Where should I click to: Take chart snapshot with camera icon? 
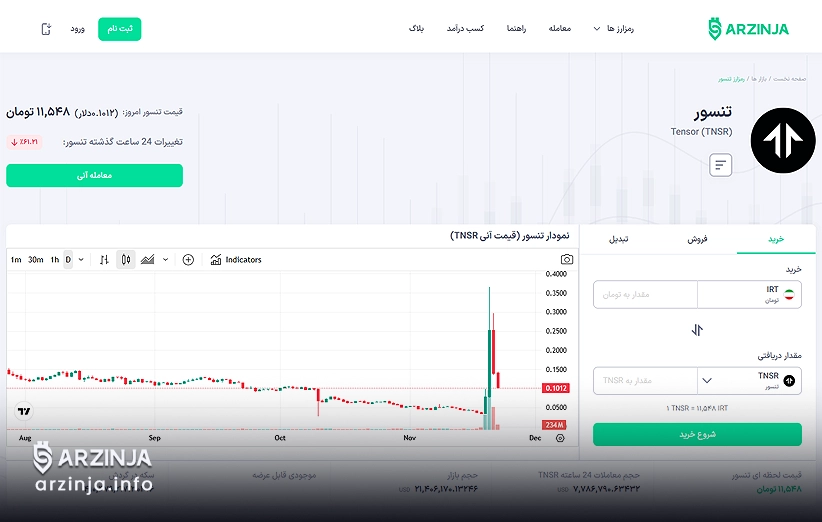tap(567, 259)
